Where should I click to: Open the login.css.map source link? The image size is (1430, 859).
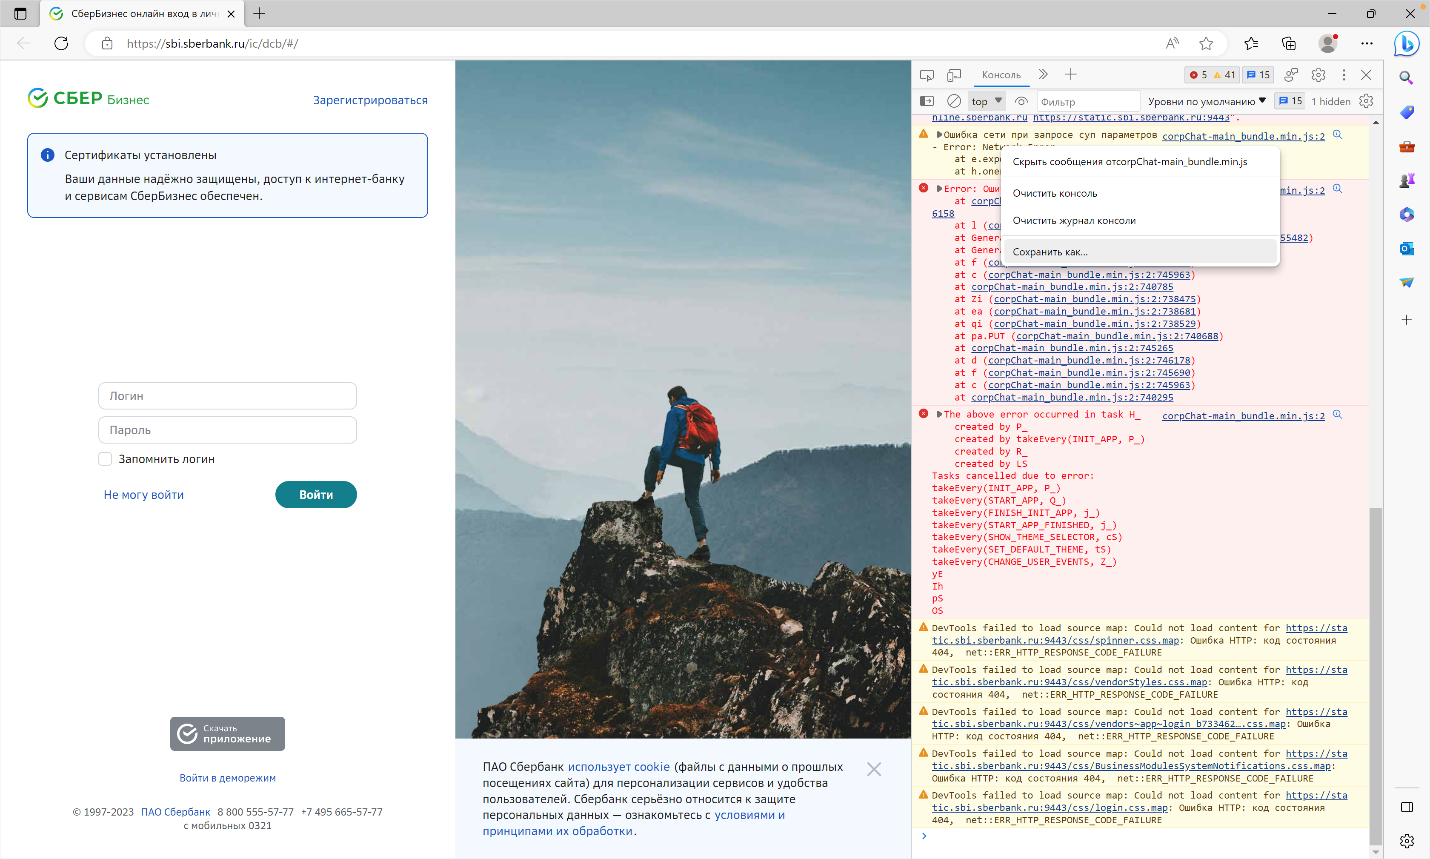1140,802
